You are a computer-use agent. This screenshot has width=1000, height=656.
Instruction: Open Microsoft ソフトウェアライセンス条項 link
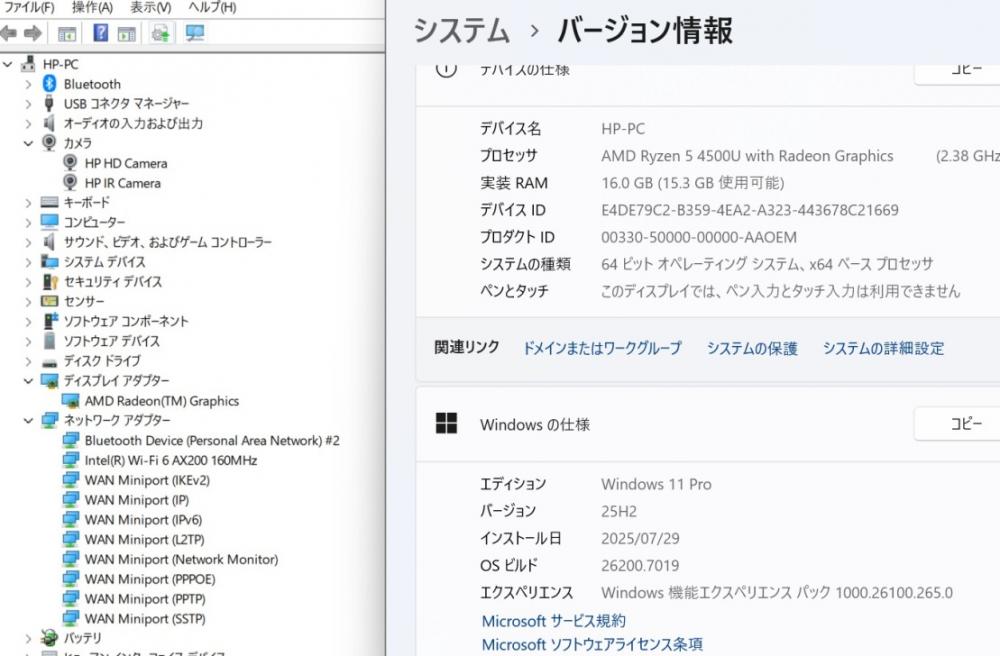coord(592,645)
